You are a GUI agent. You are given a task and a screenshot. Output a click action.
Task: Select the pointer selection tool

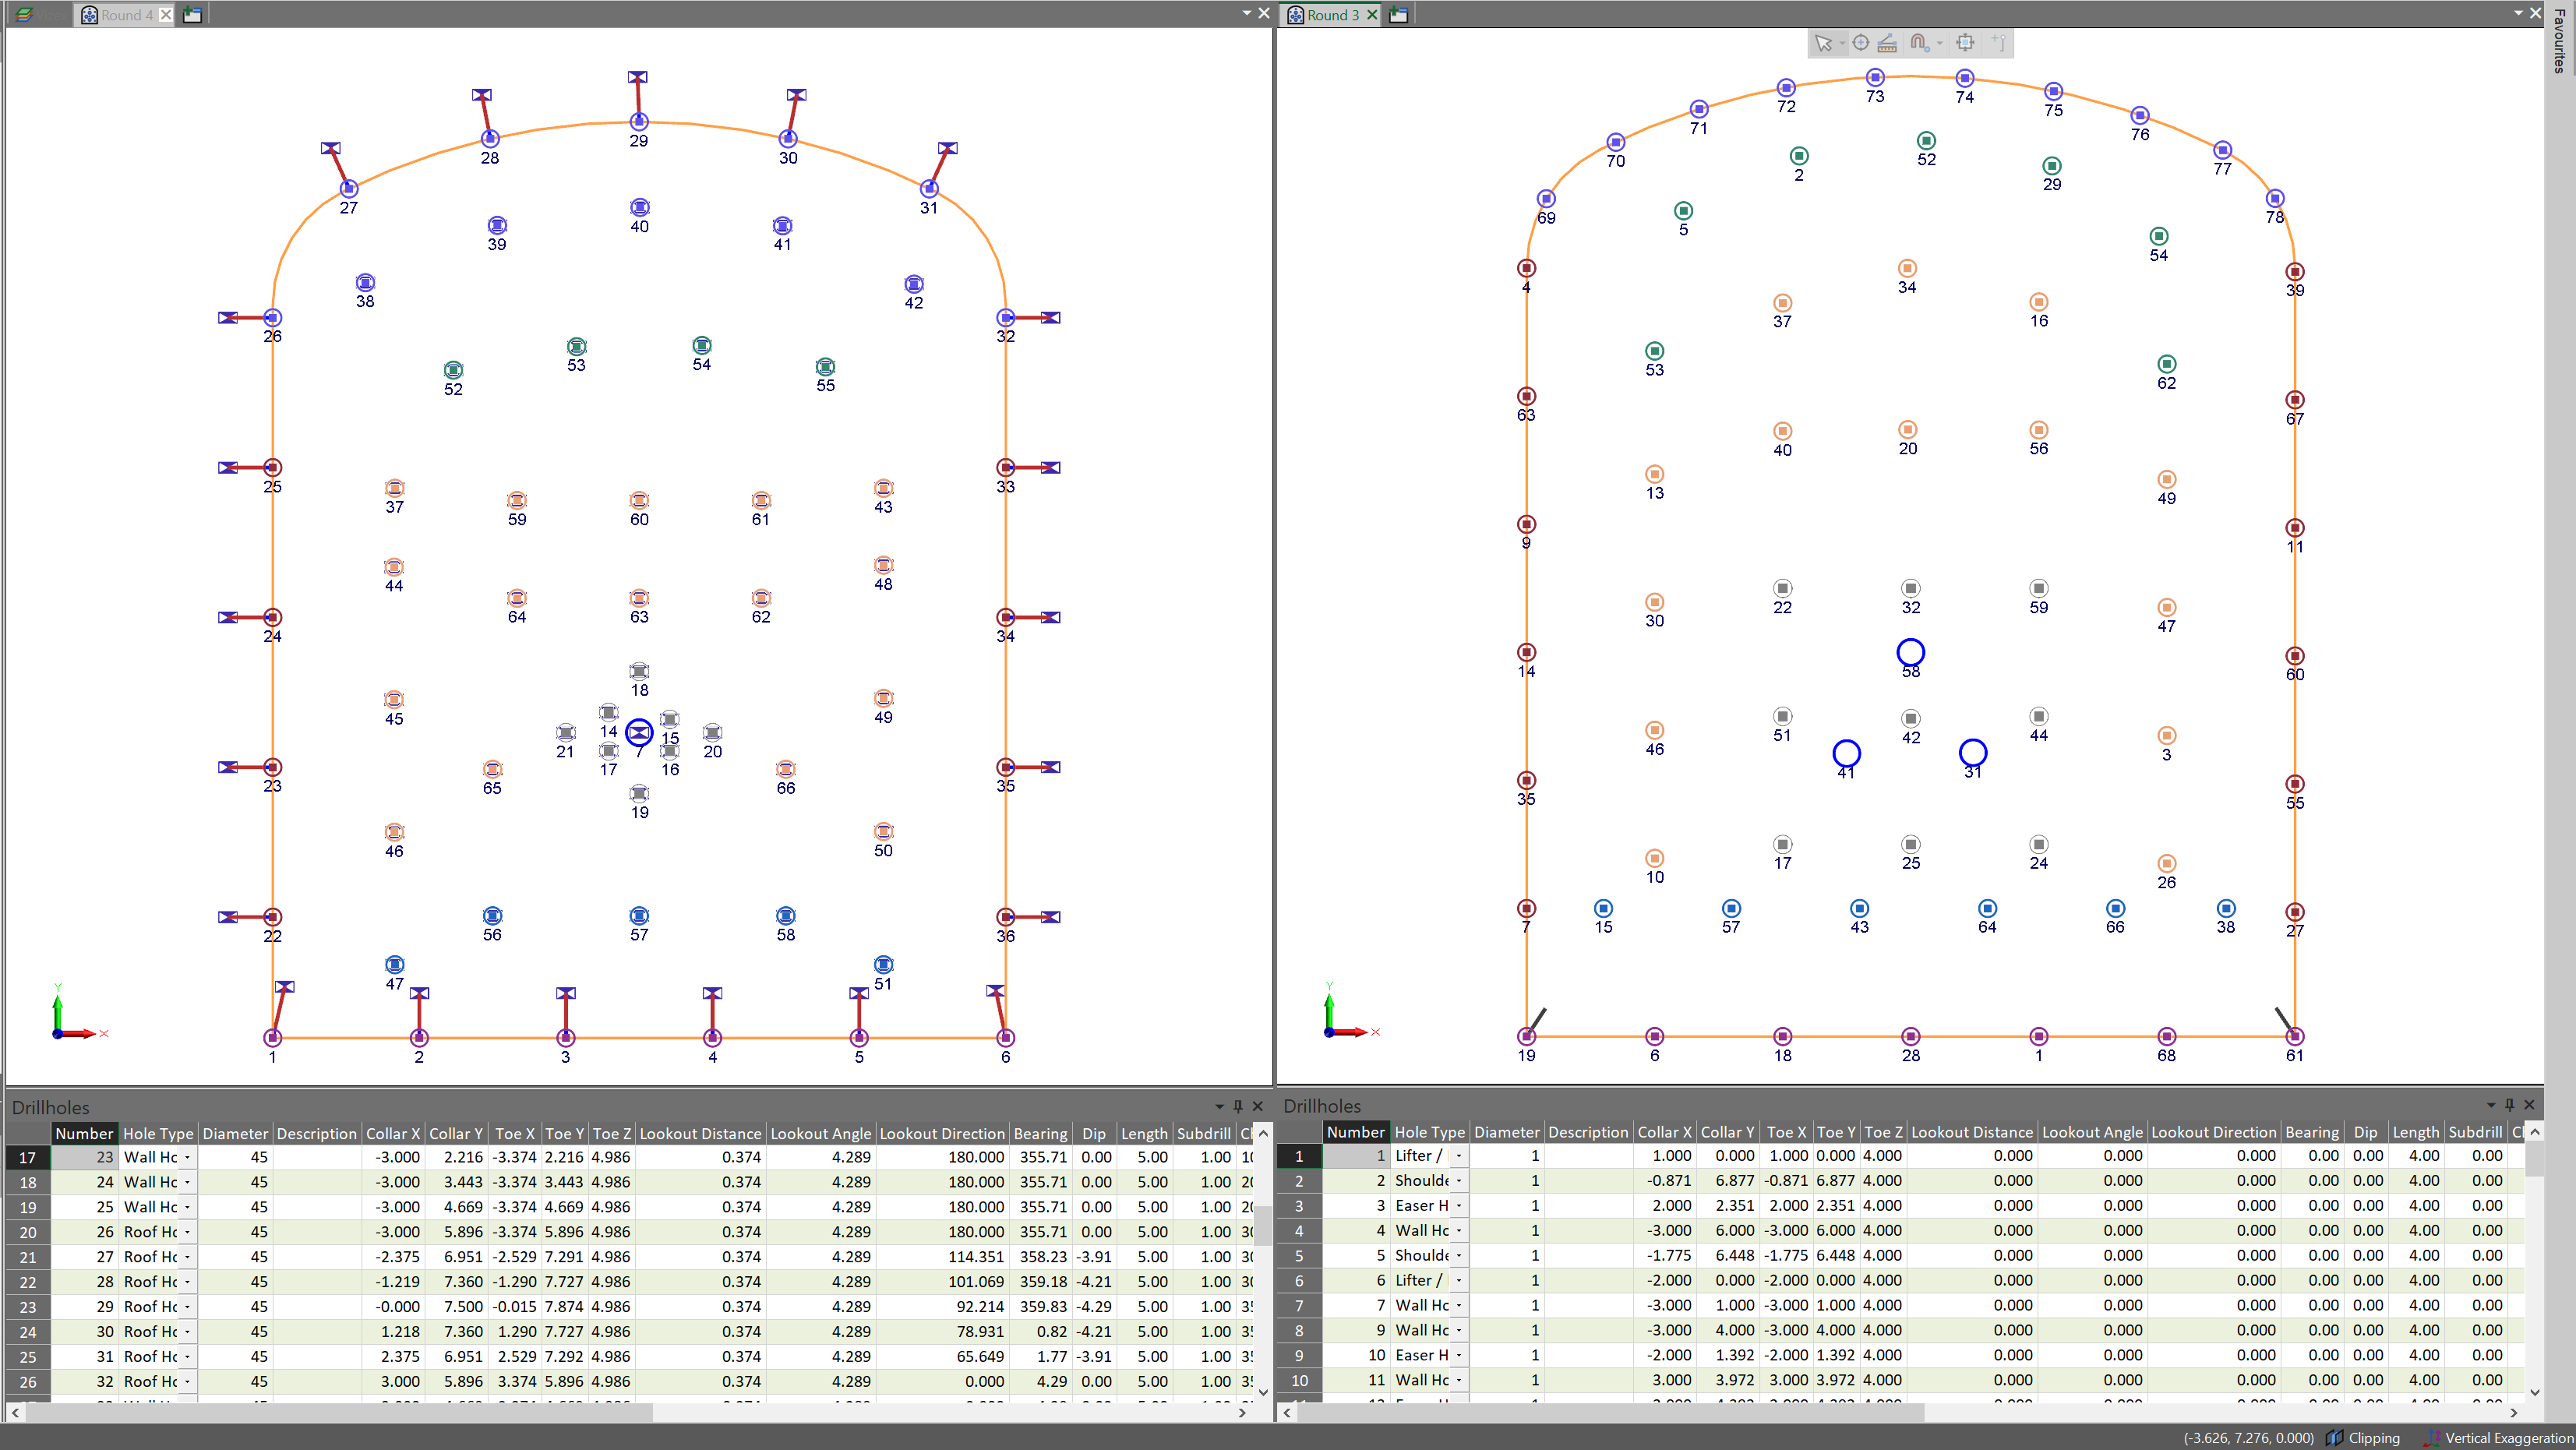[x=1822, y=43]
